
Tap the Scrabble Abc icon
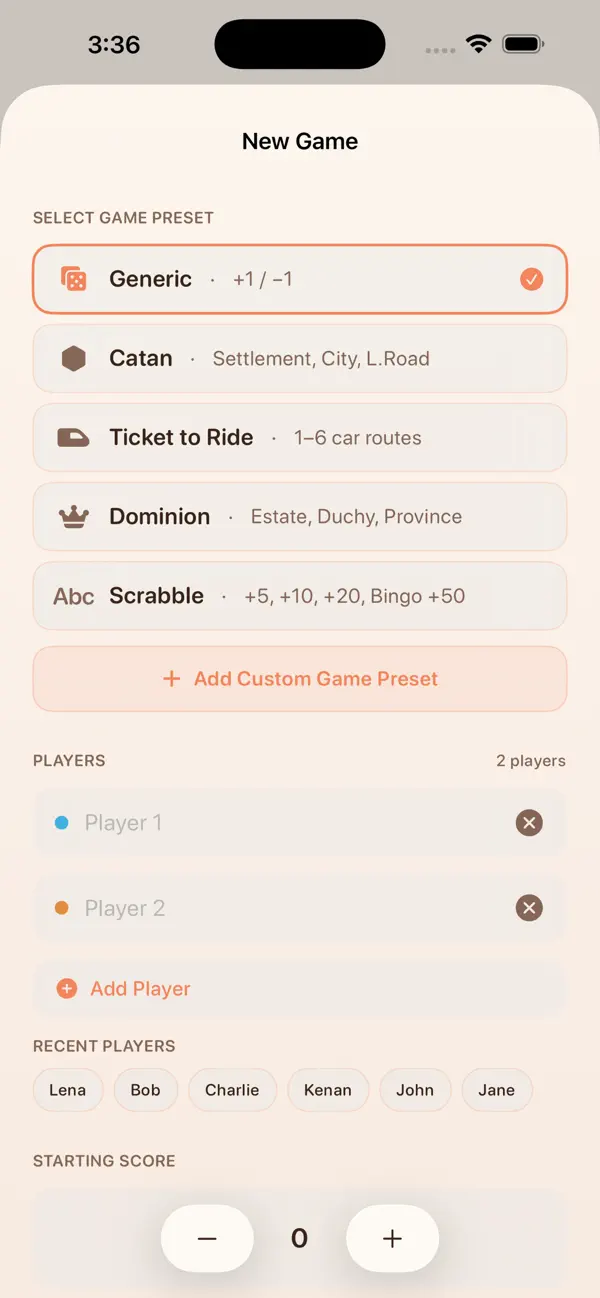tap(73, 596)
